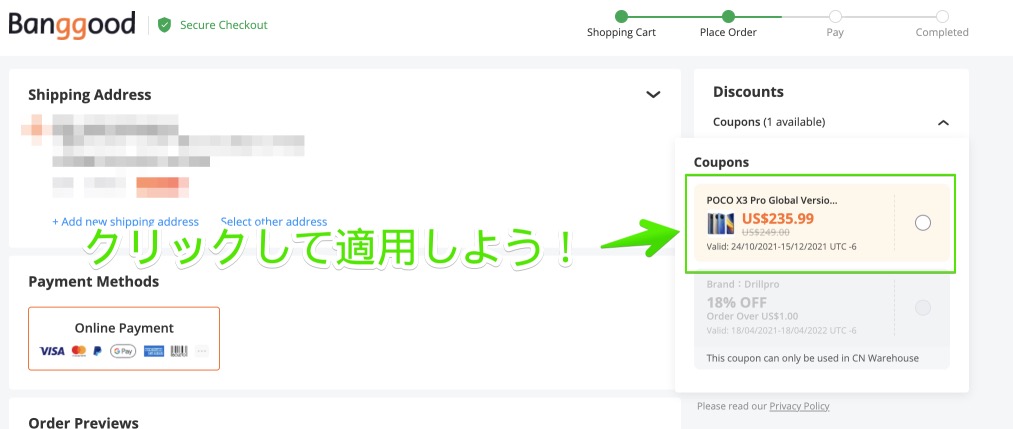The width and height of the screenshot is (1013, 429).
Task: Click the Mastercard icon
Action: 79,351
